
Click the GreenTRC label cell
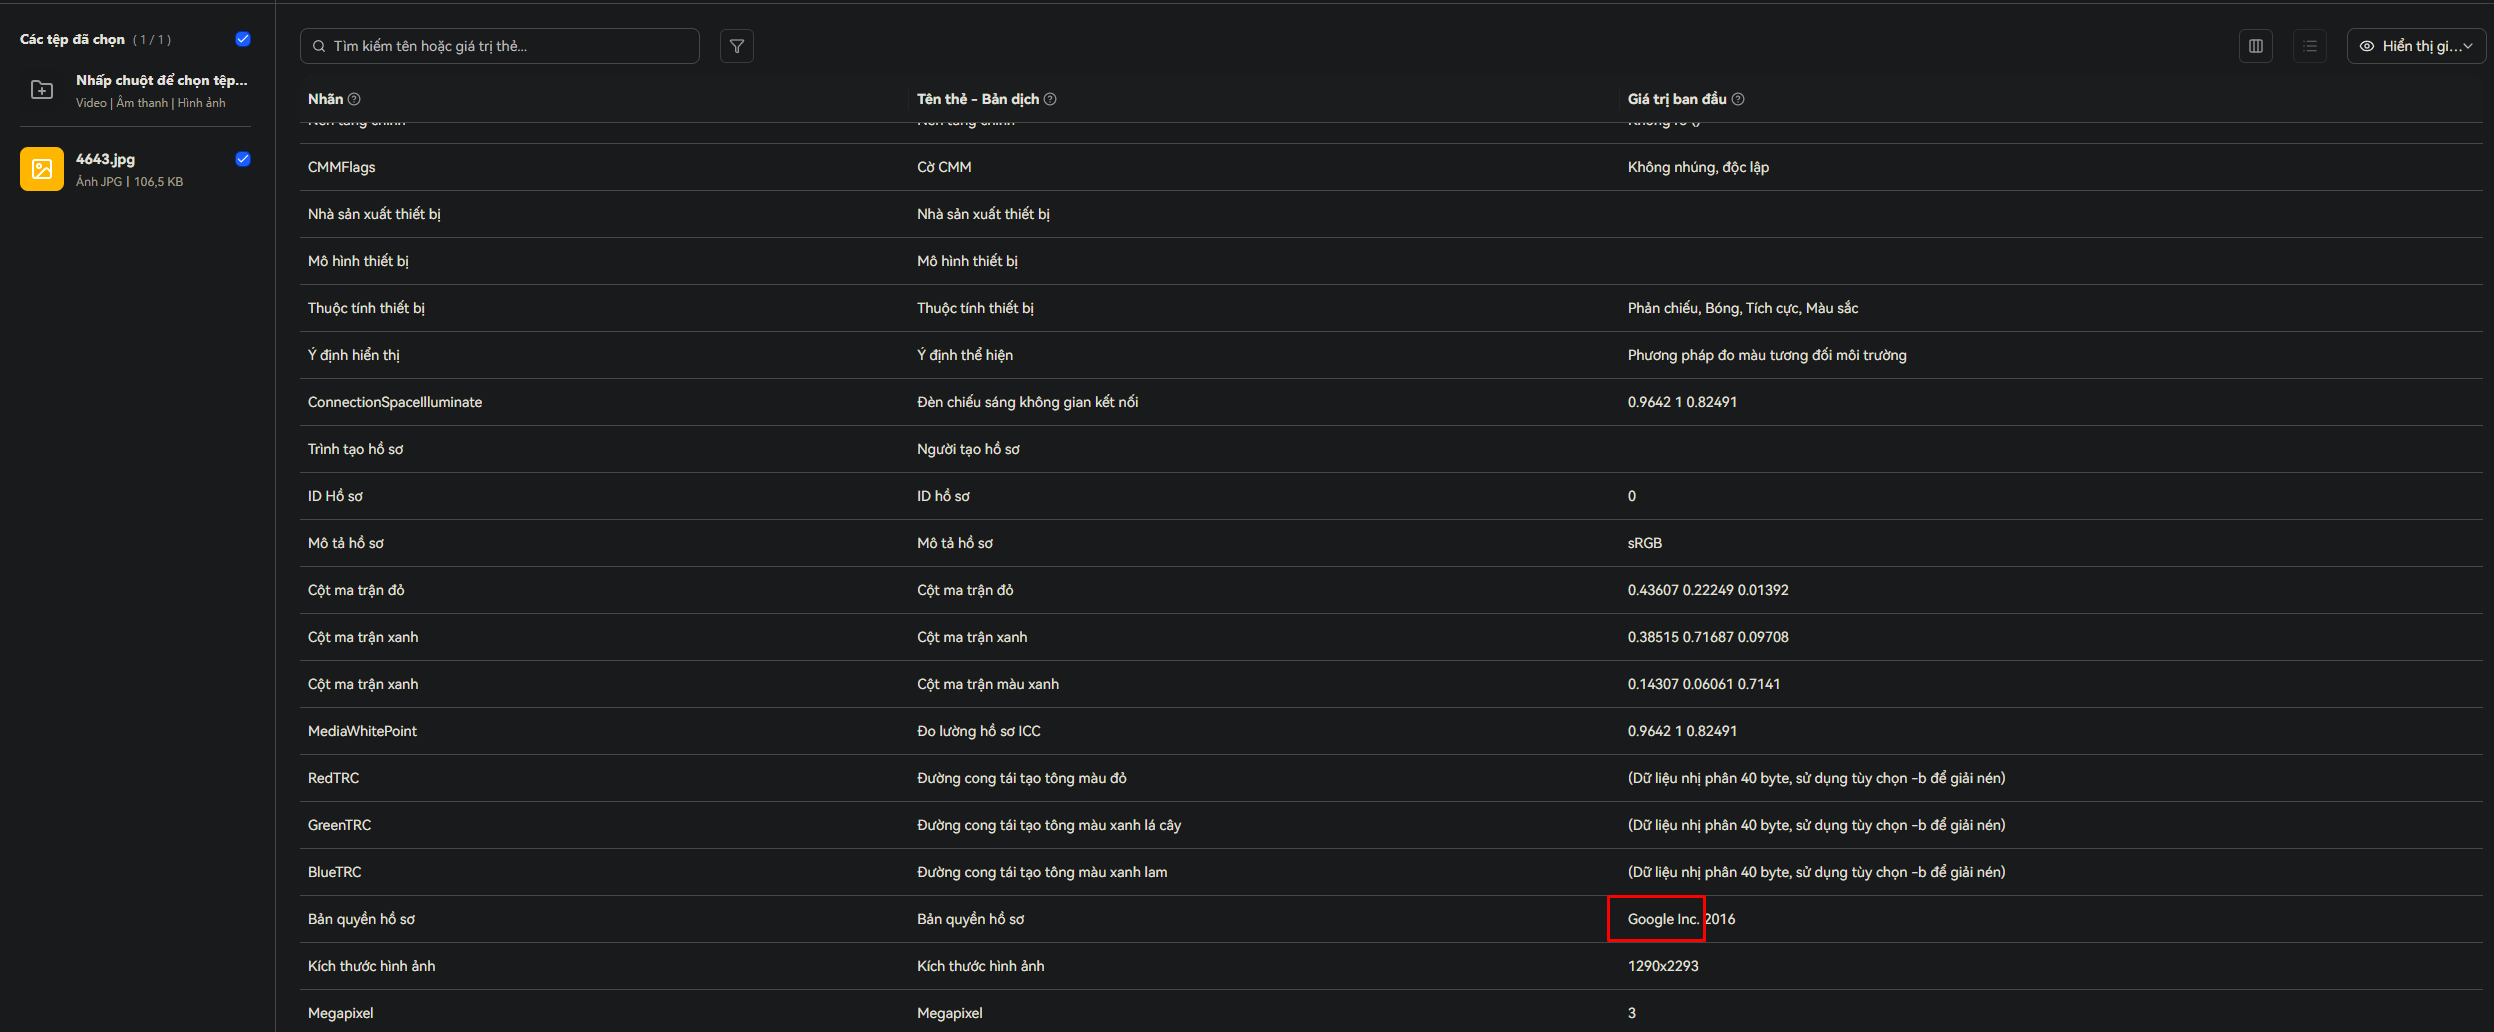point(339,825)
